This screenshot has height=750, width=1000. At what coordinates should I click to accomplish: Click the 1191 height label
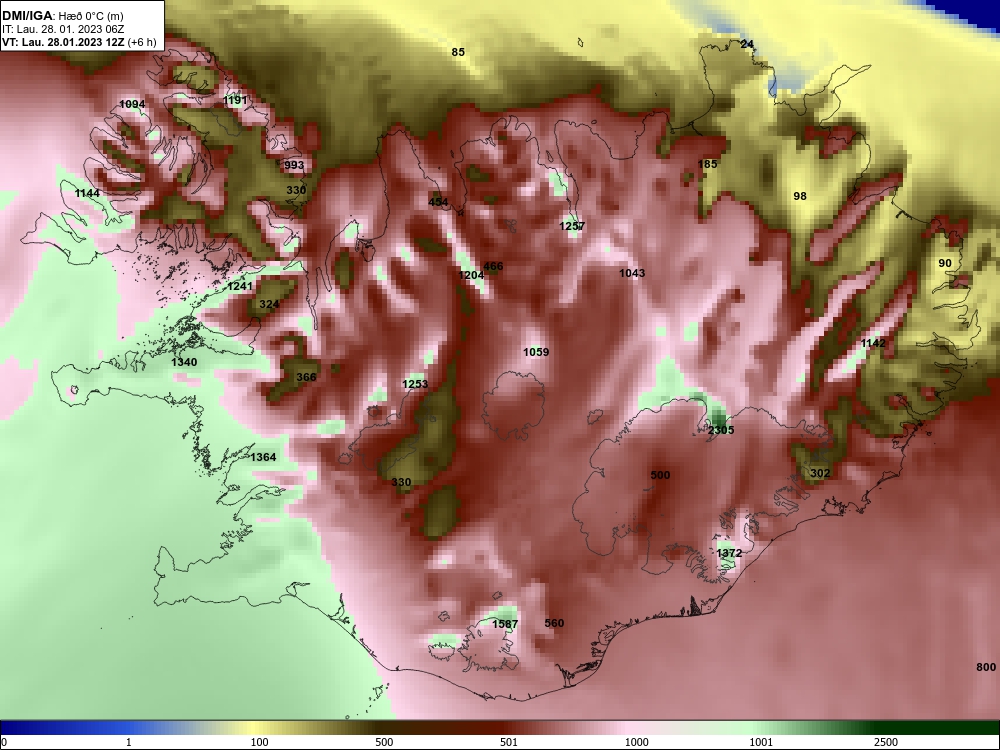[235, 100]
